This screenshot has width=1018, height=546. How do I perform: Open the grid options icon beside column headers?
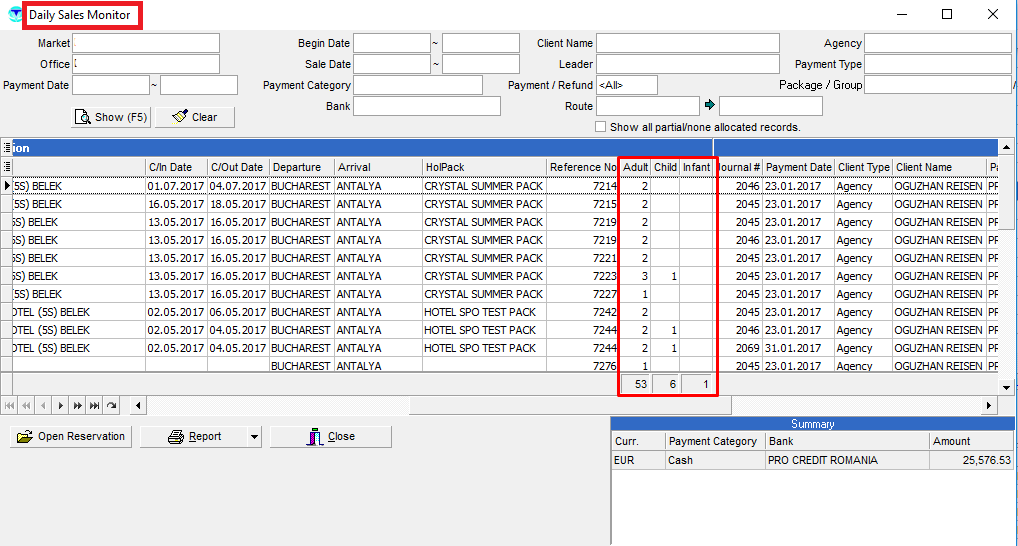click(x=7, y=167)
